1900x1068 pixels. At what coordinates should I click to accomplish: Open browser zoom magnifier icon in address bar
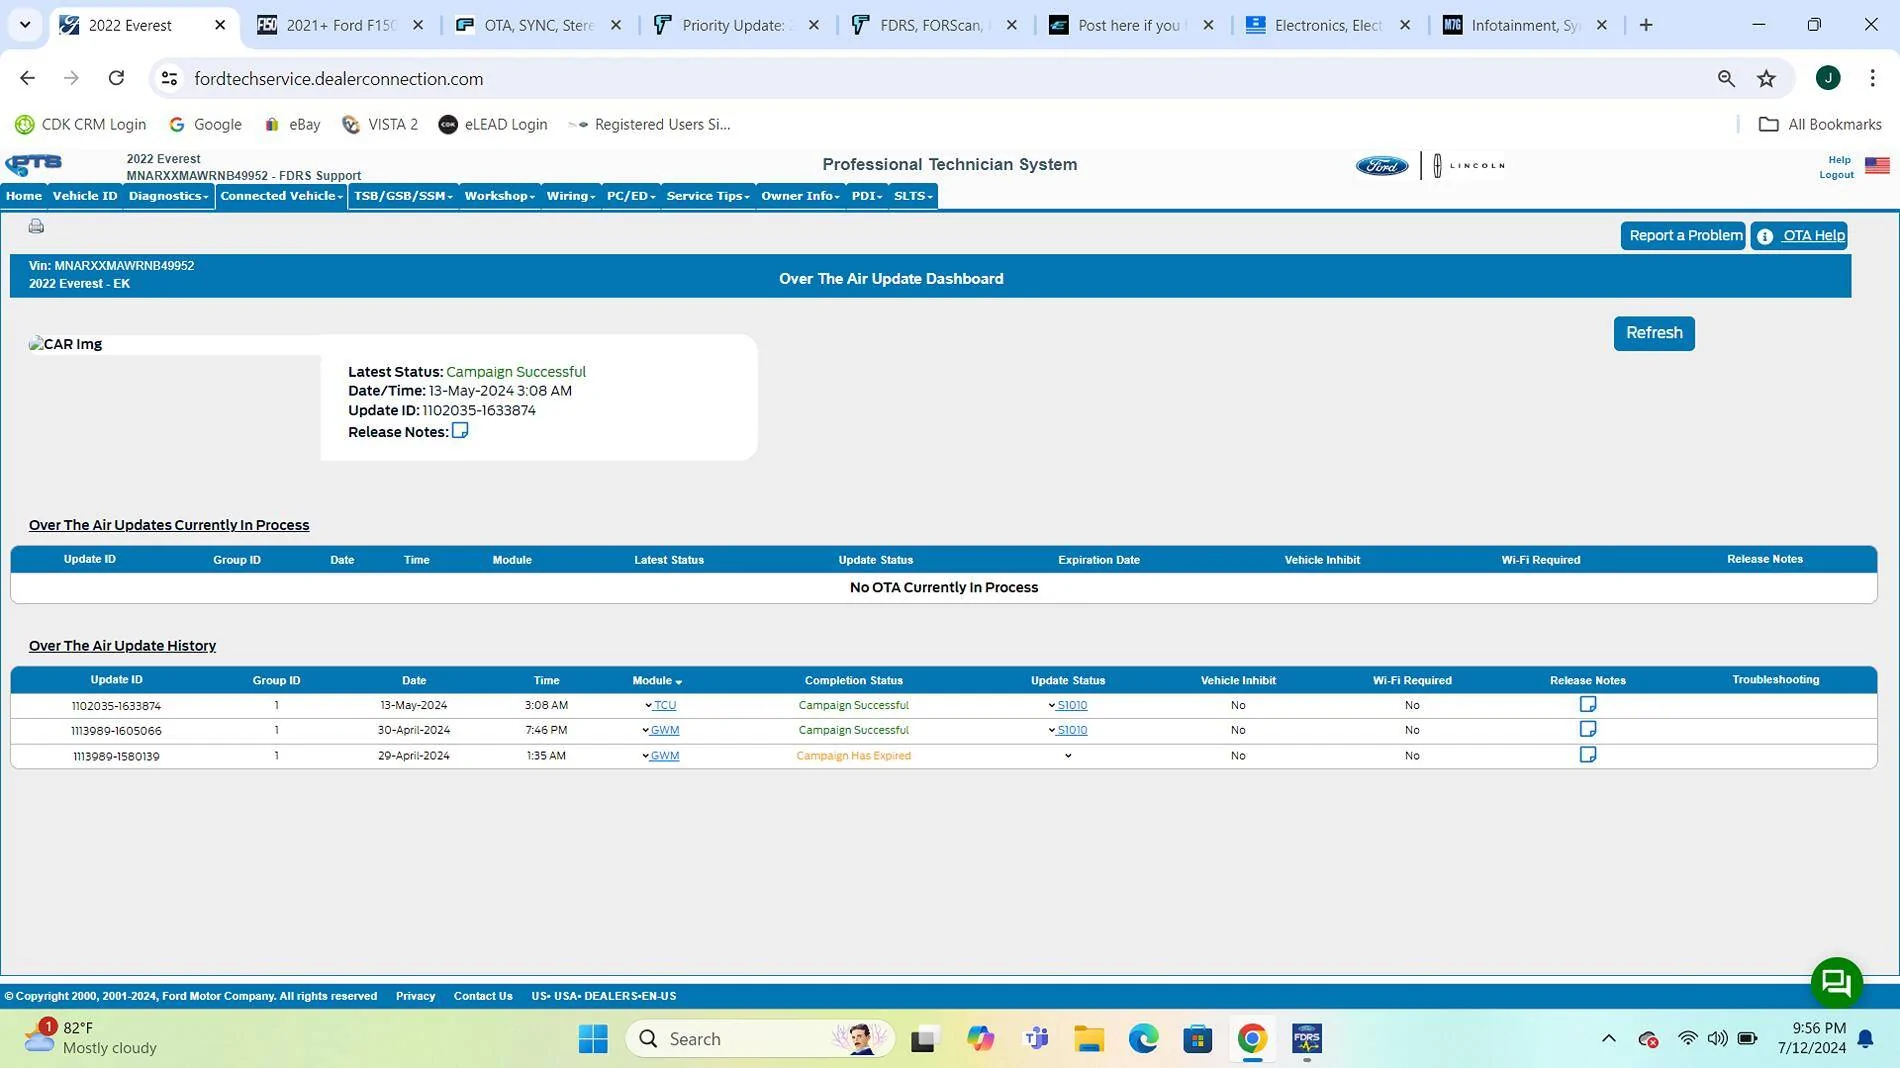pyautogui.click(x=1726, y=78)
